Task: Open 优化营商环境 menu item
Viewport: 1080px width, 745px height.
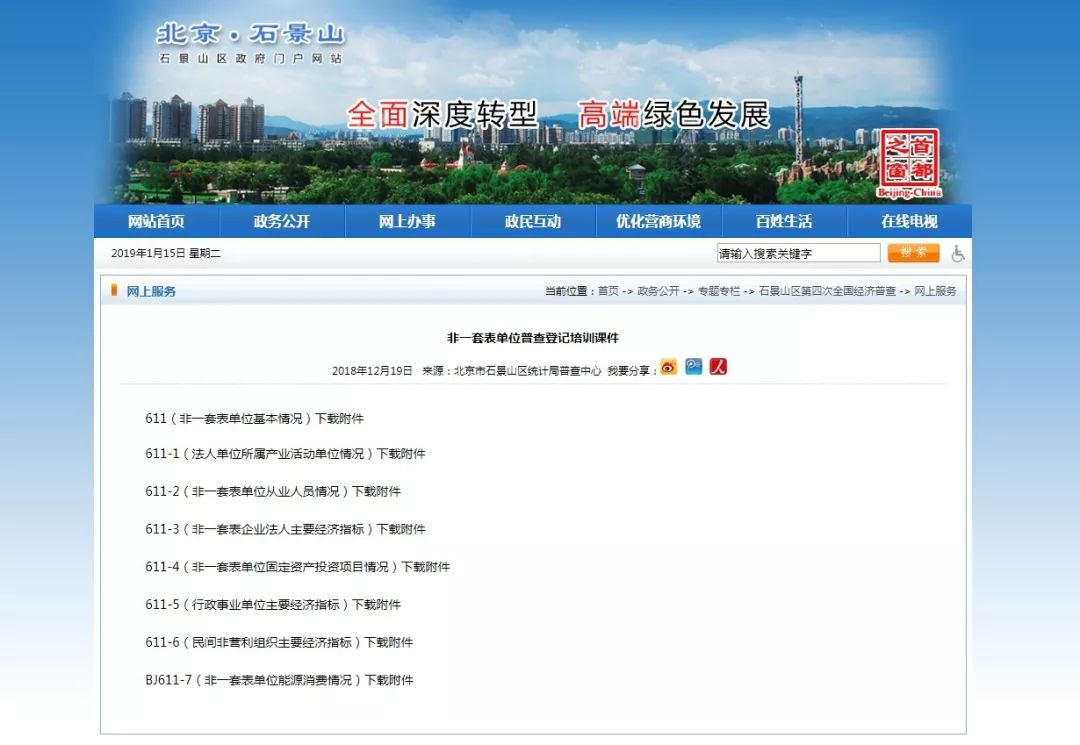Action: tap(658, 222)
